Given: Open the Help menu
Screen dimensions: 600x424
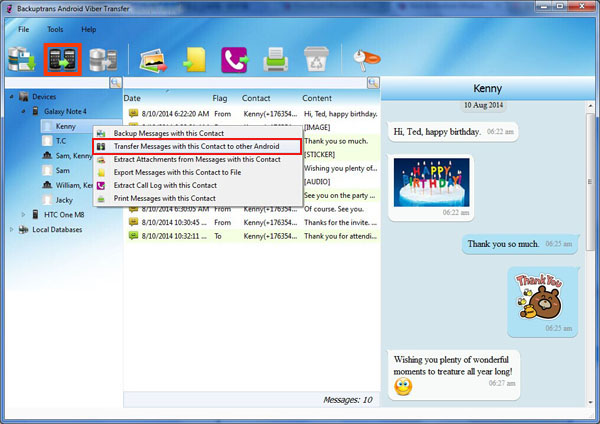Looking at the screenshot, I should [x=88, y=29].
